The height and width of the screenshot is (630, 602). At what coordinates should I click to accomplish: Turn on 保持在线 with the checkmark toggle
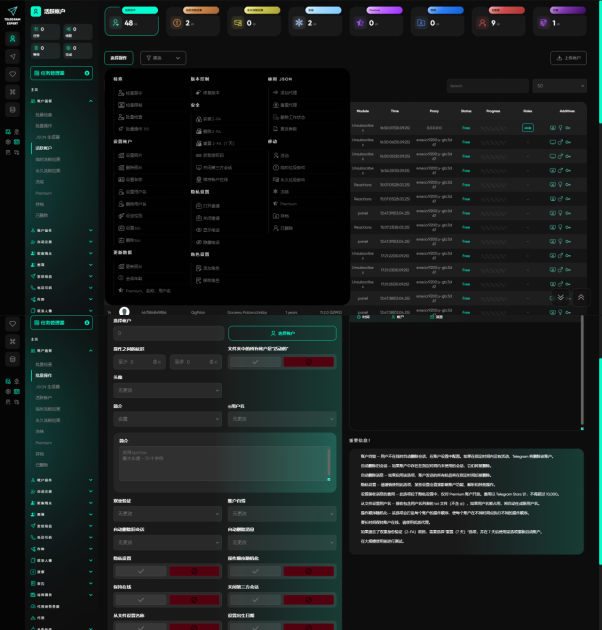[x=139, y=598]
